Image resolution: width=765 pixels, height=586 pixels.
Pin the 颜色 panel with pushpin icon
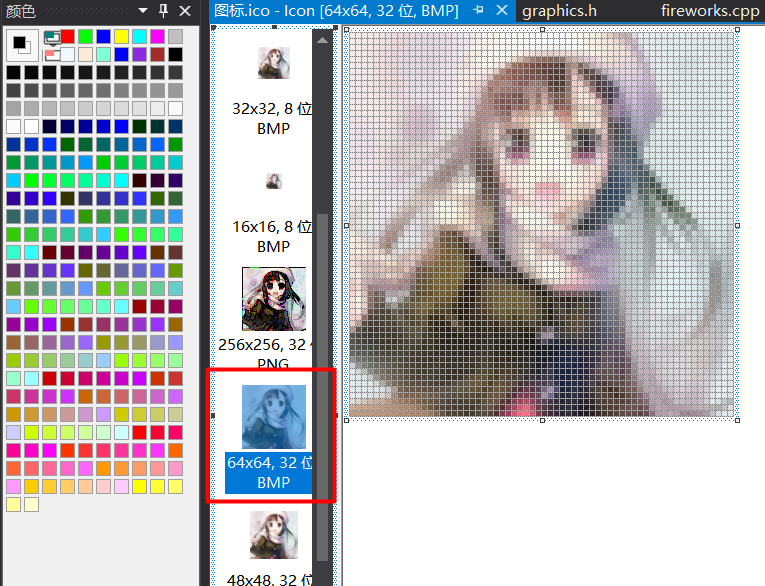(x=163, y=10)
